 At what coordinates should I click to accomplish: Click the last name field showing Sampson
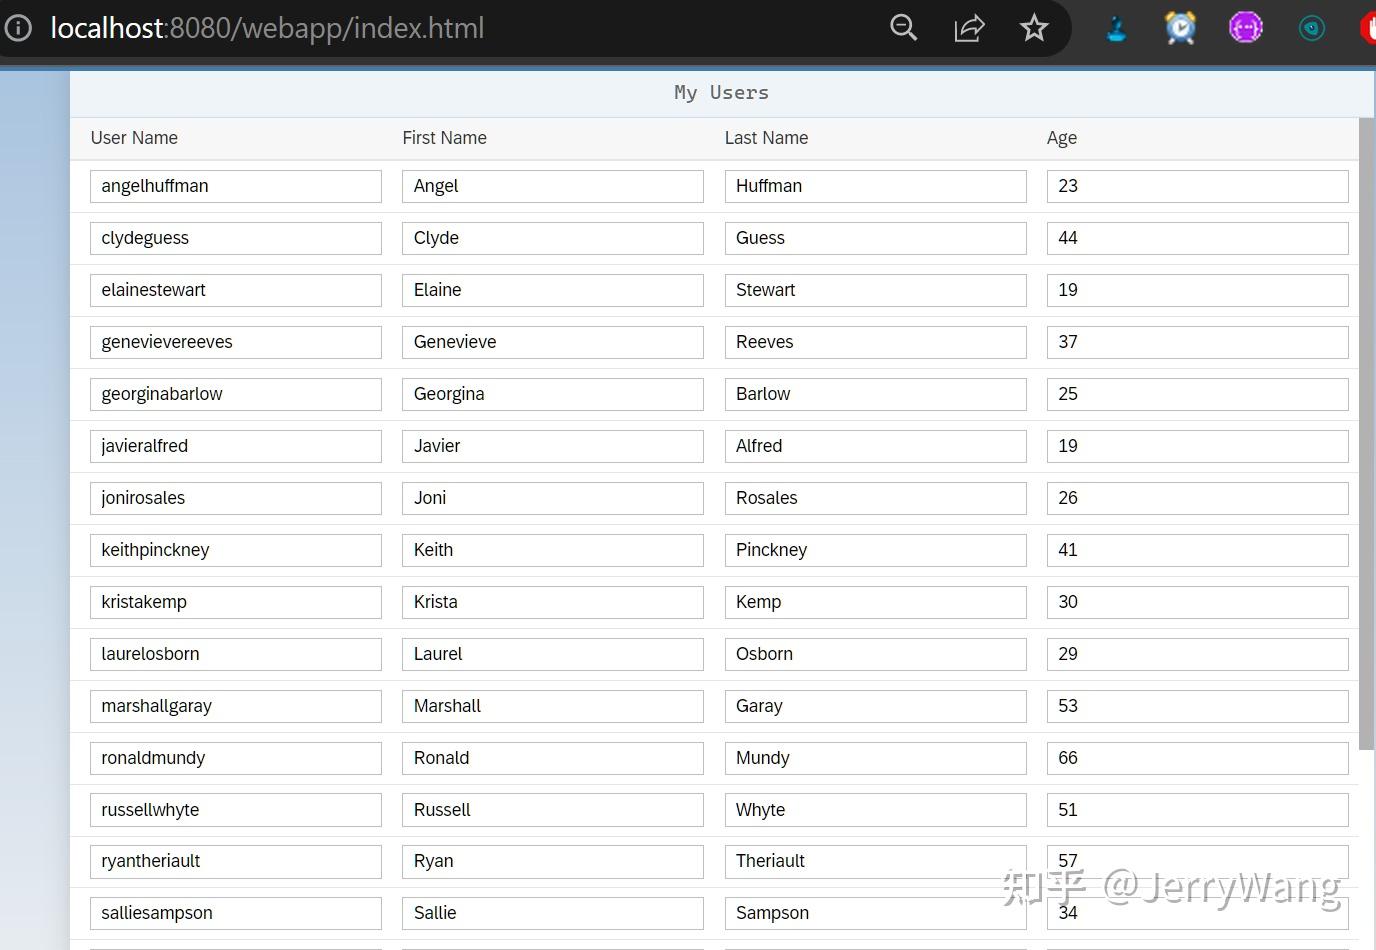pyautogui.click(x=875, y=913)
